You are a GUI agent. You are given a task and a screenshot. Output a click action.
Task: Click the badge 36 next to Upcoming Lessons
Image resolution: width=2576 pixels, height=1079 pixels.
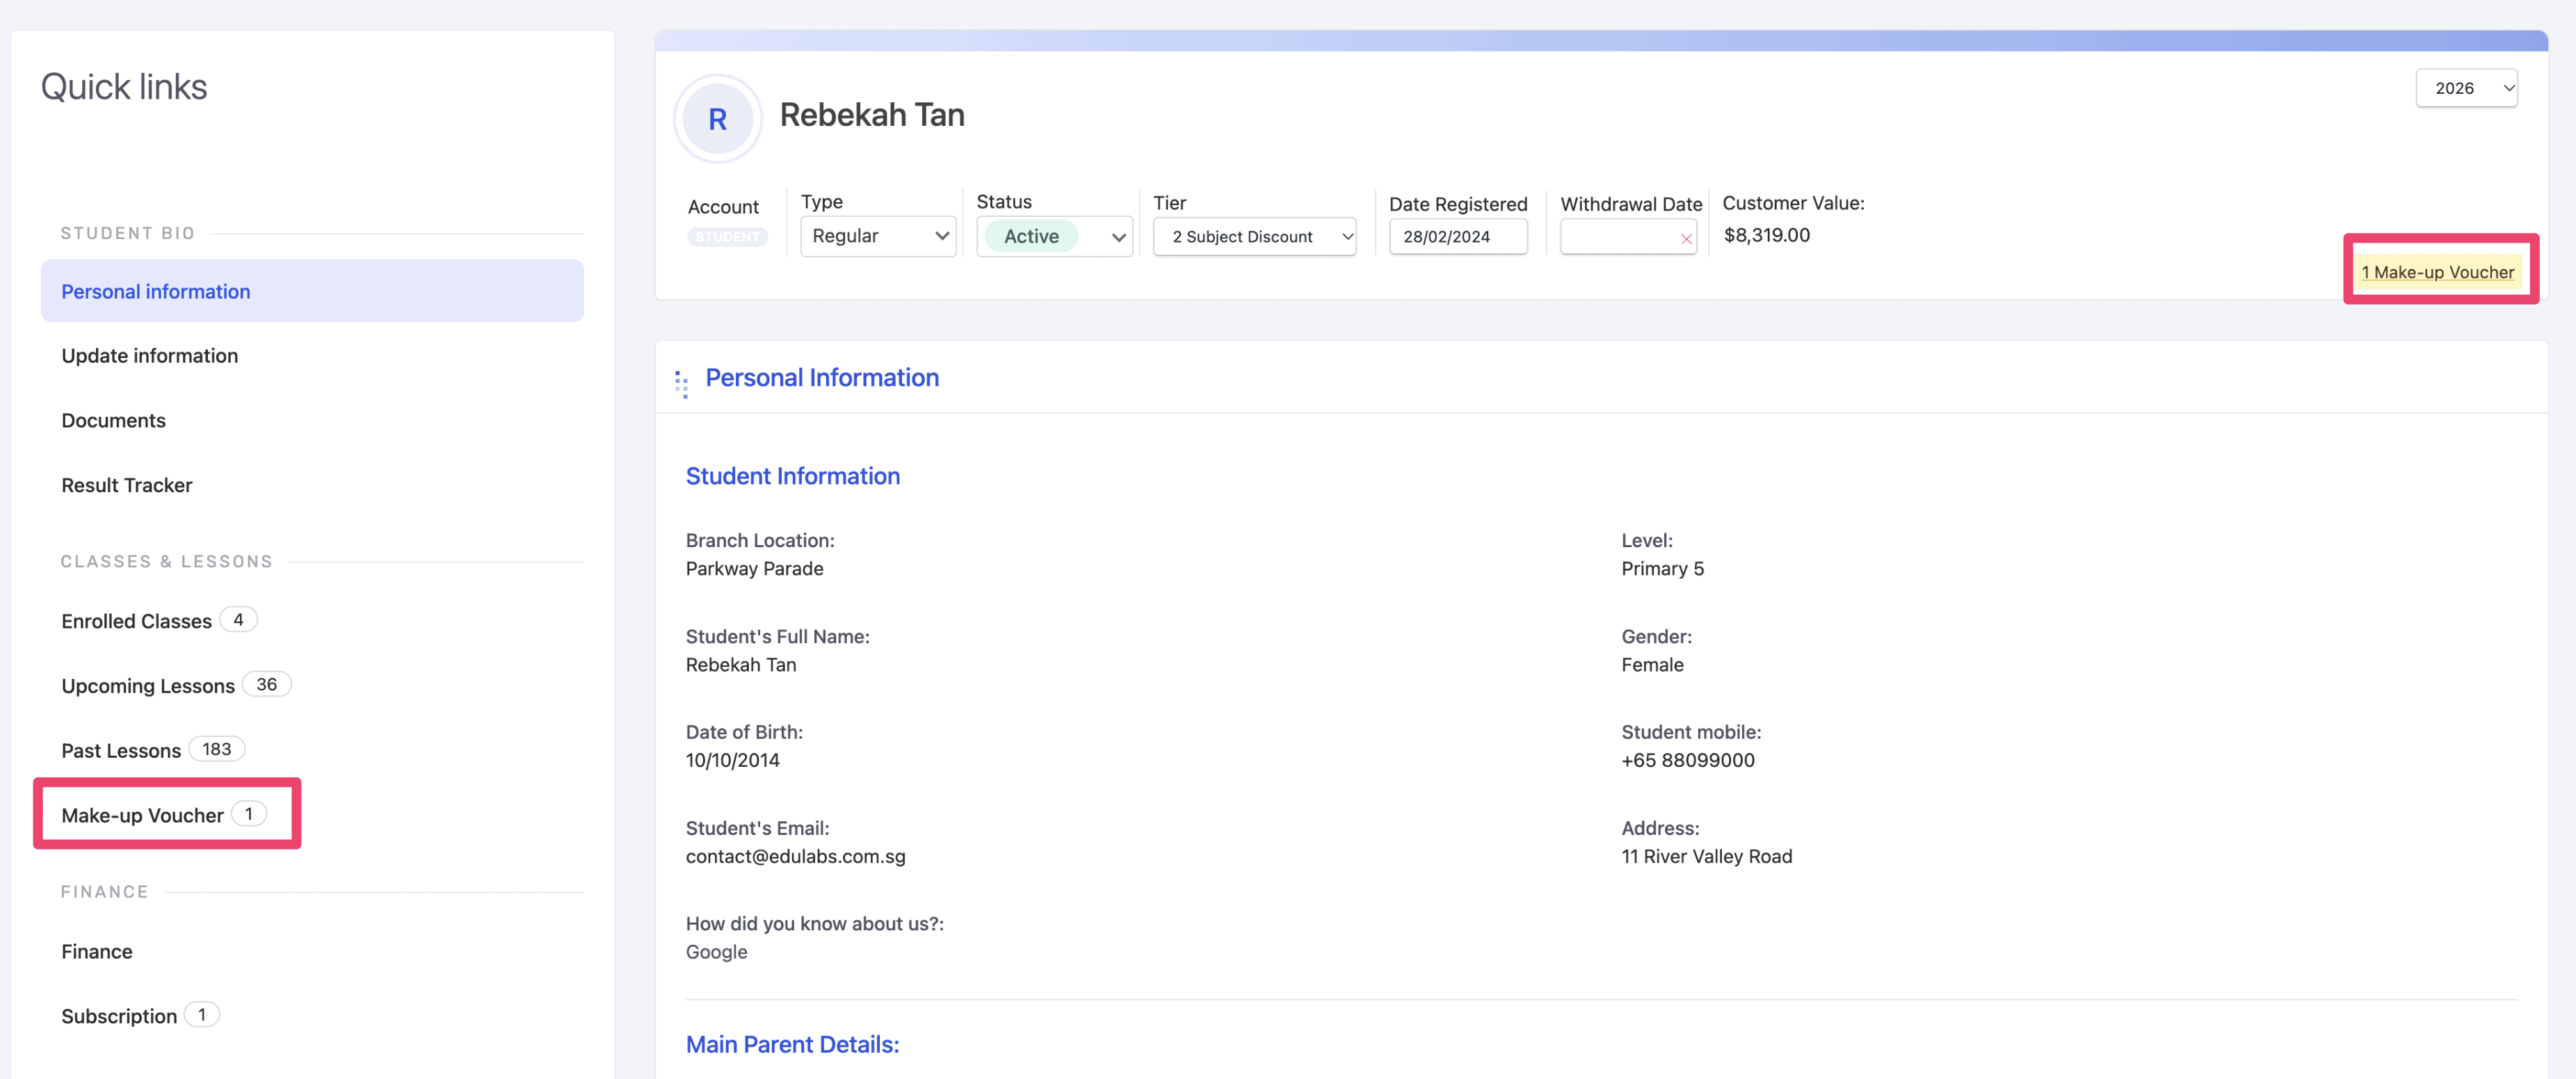tap(266, 685)
